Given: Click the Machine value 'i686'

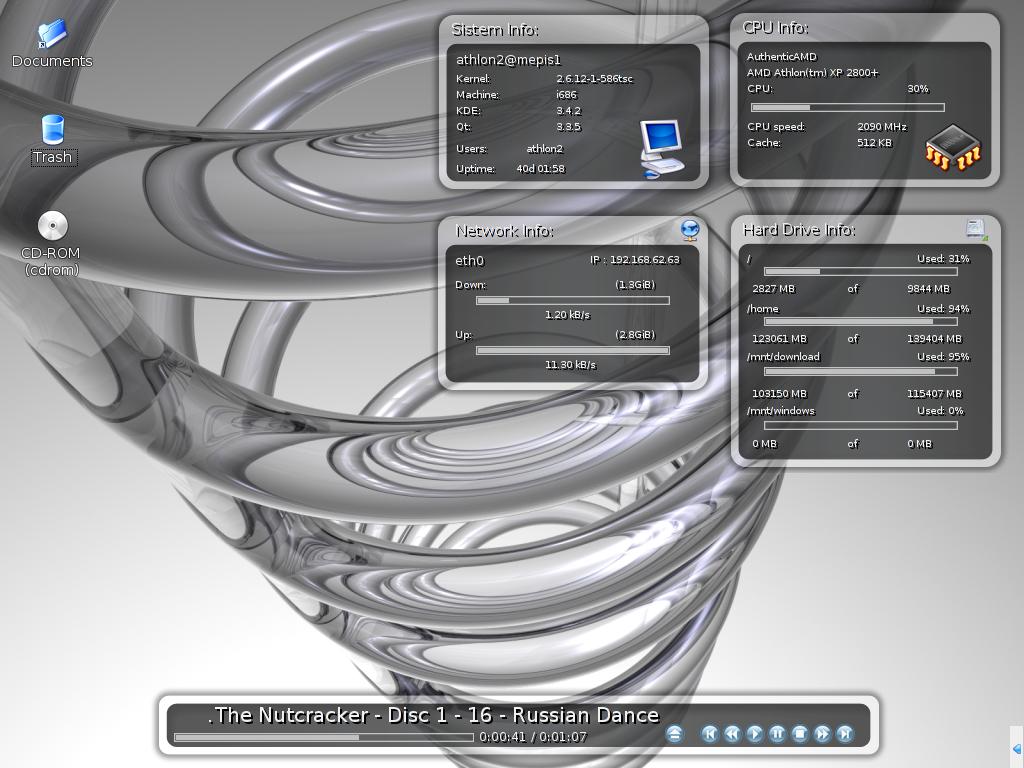Looking at the screenshot, I should point(567,95).
